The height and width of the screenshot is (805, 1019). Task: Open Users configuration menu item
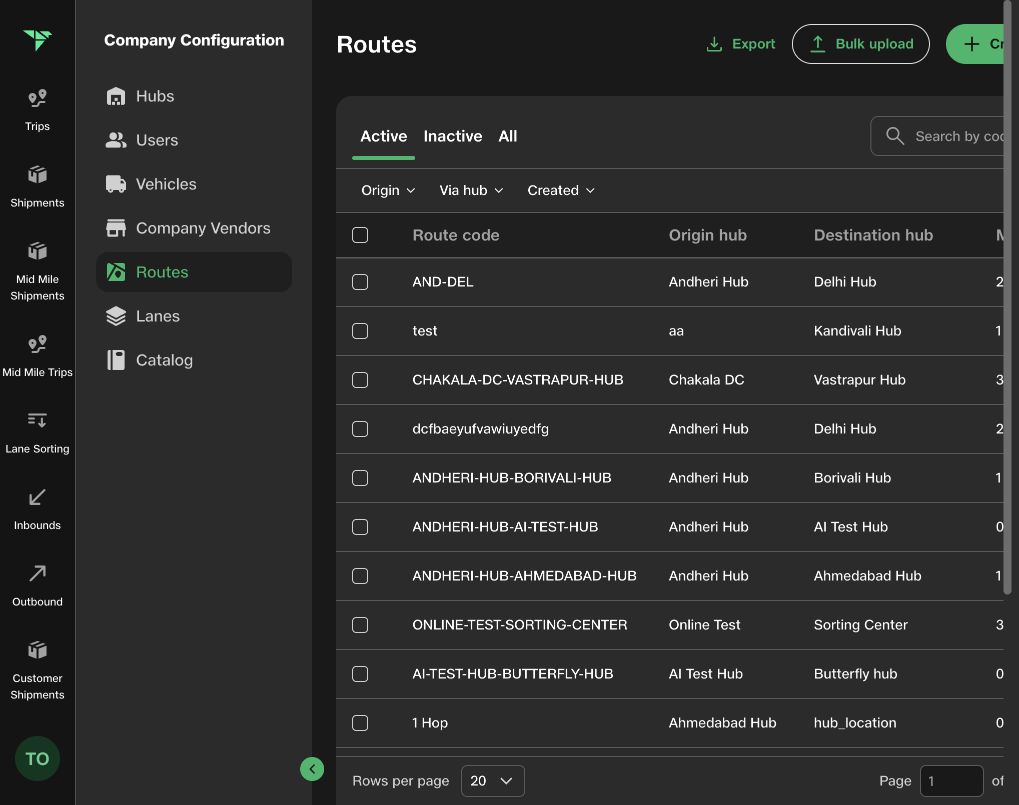coord(194,140)
